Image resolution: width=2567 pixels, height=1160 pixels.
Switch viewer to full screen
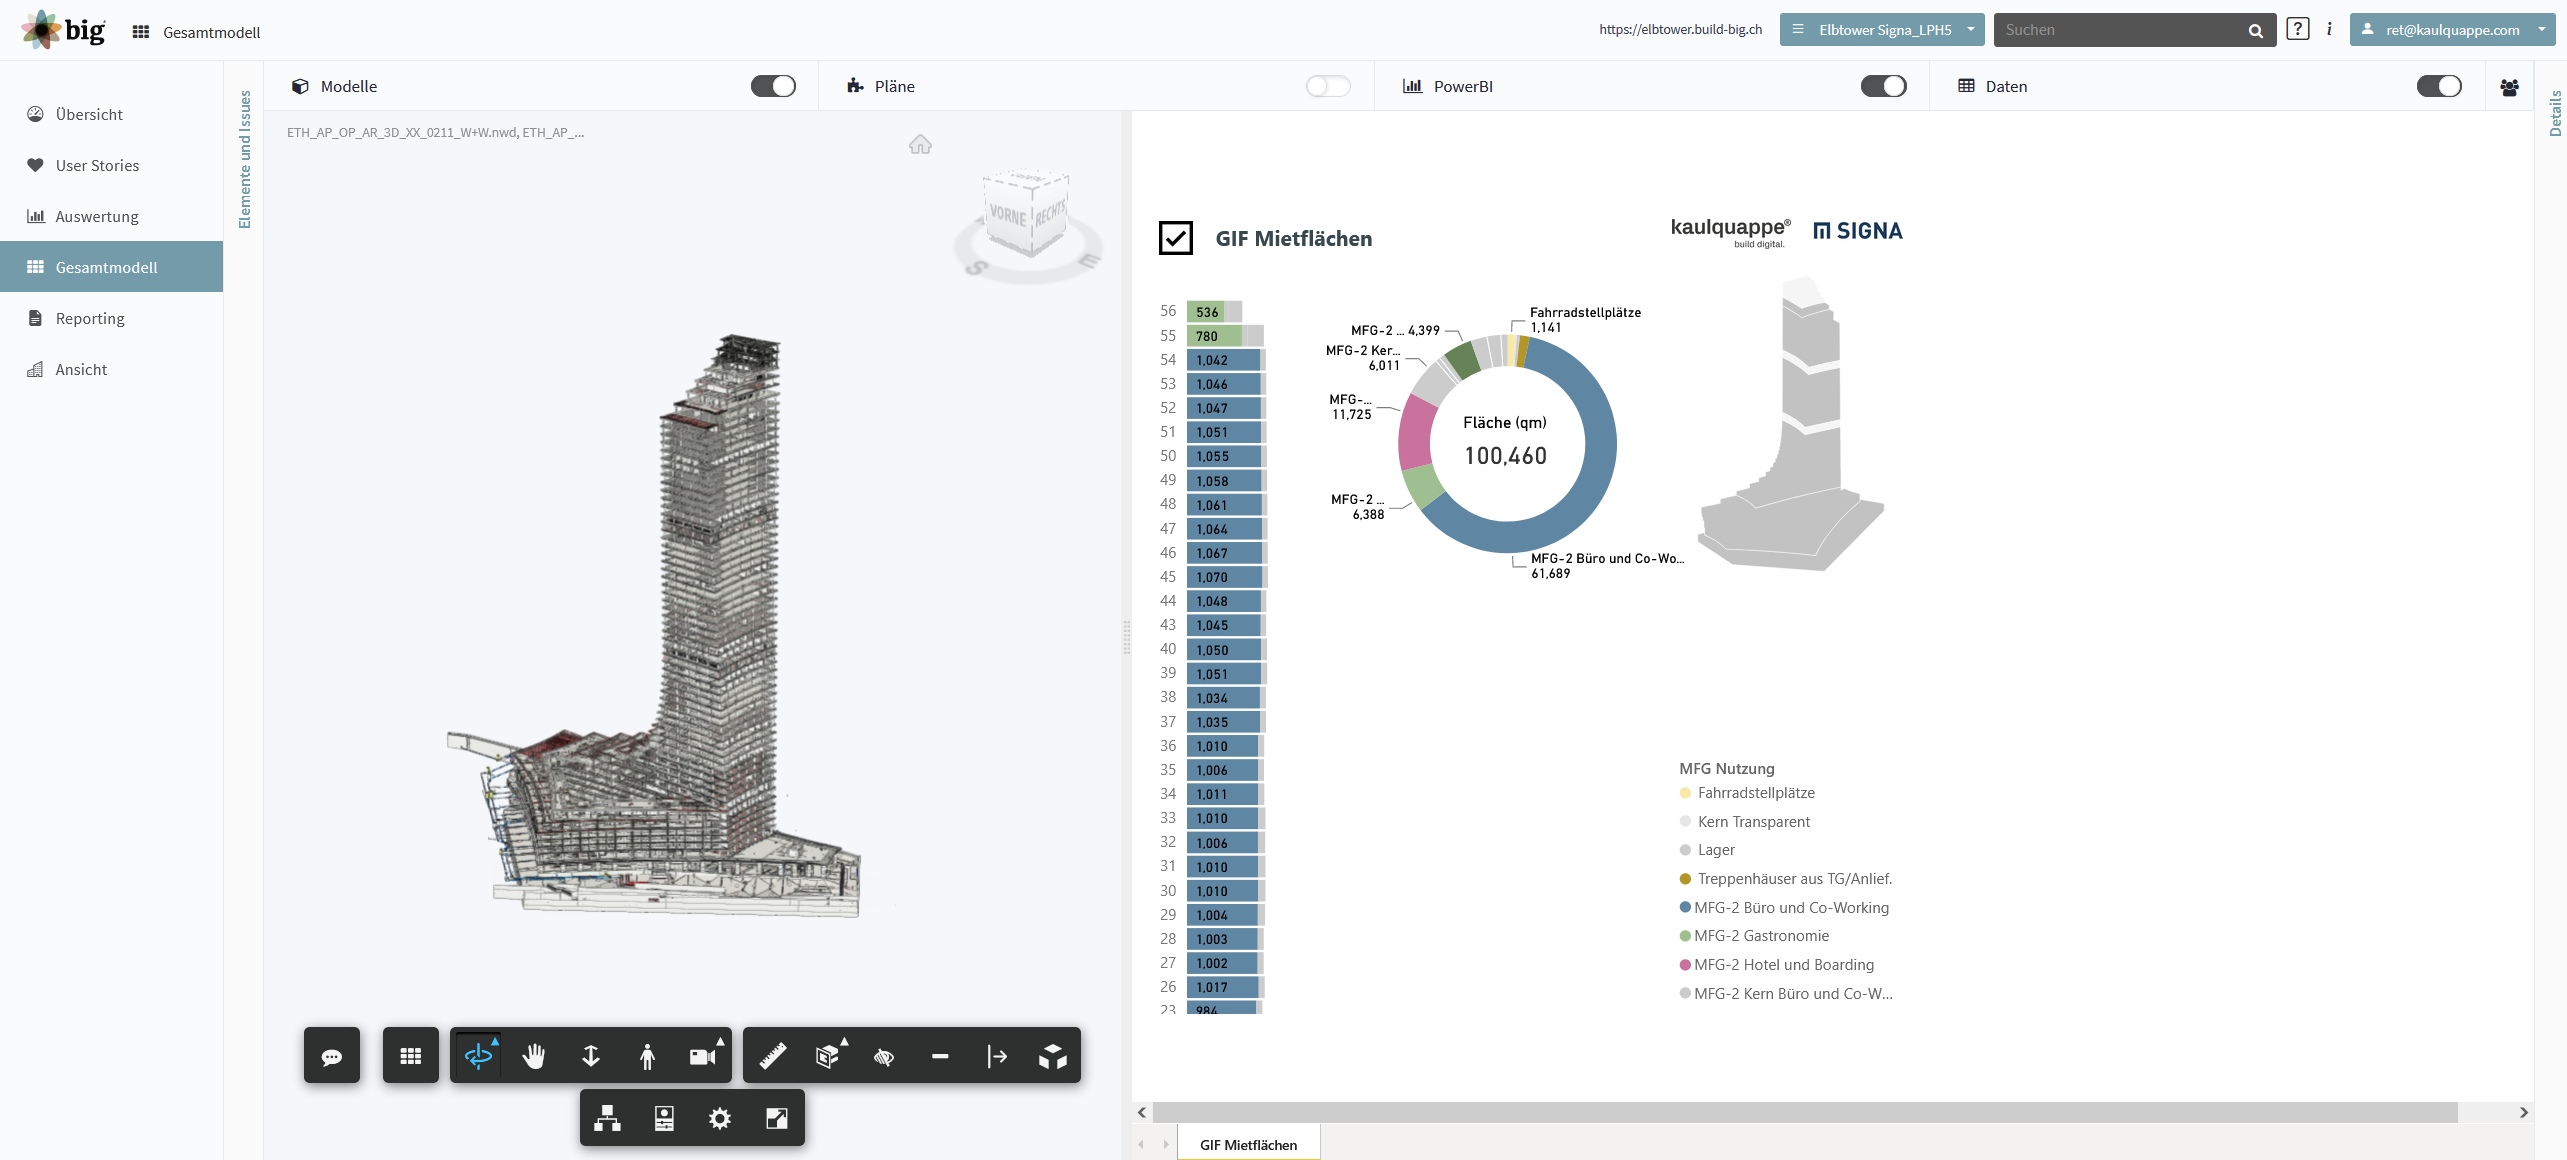pyautogui.click(x=777, y=1118)
